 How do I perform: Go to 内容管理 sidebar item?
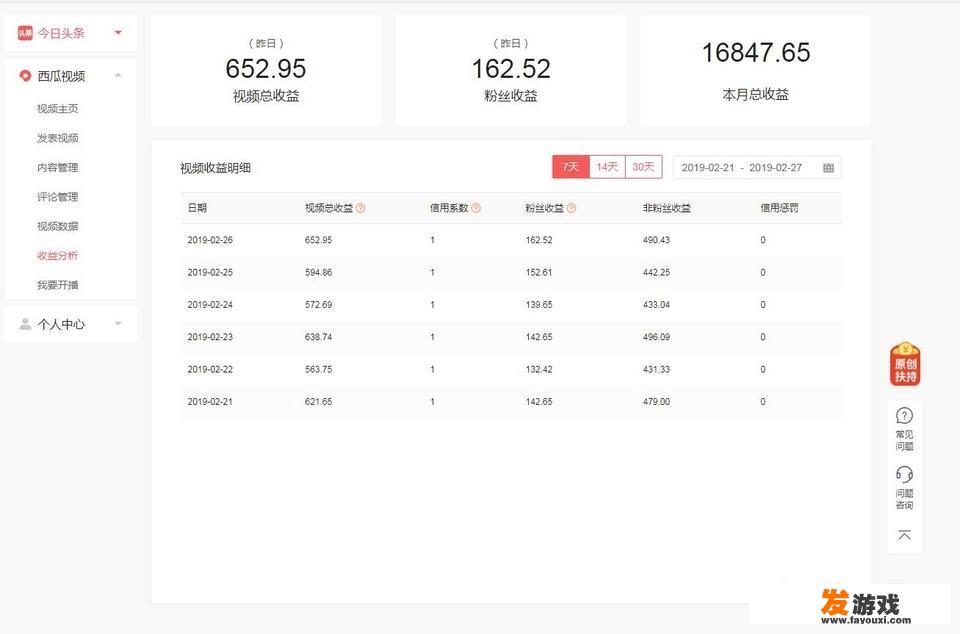point(58,168)
